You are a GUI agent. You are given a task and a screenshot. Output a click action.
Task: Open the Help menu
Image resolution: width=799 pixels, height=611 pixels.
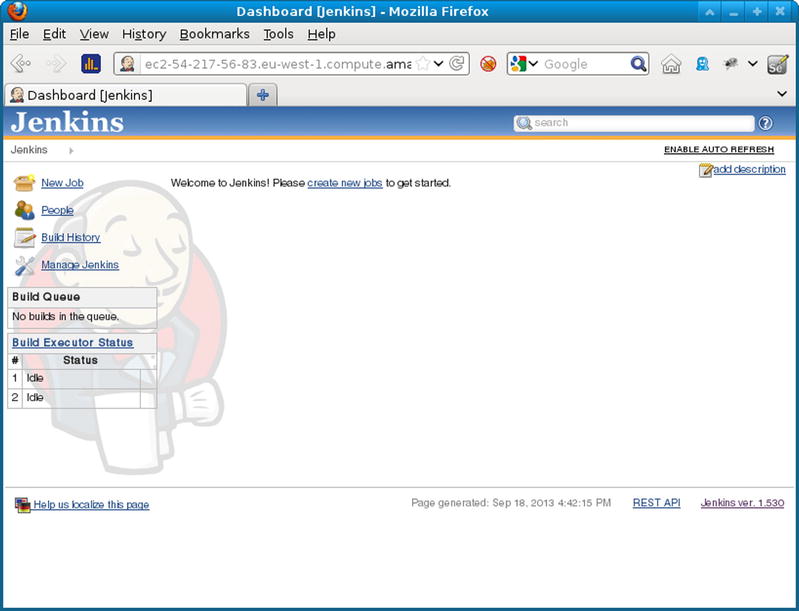click(x=321, y=34)
